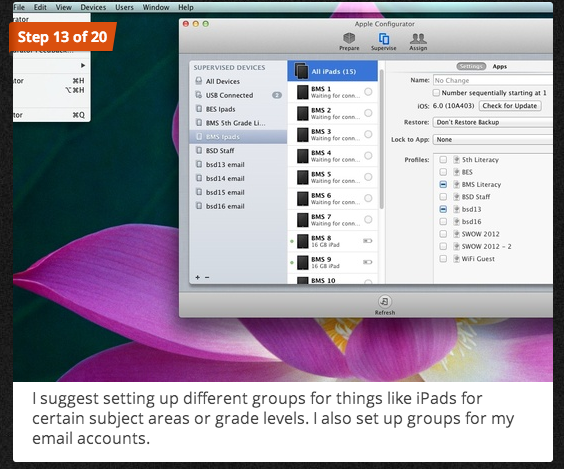564x469 pixels.
Task: Toggle the BMS Literacy profile checkbox
Action: (x=443, y=185)
